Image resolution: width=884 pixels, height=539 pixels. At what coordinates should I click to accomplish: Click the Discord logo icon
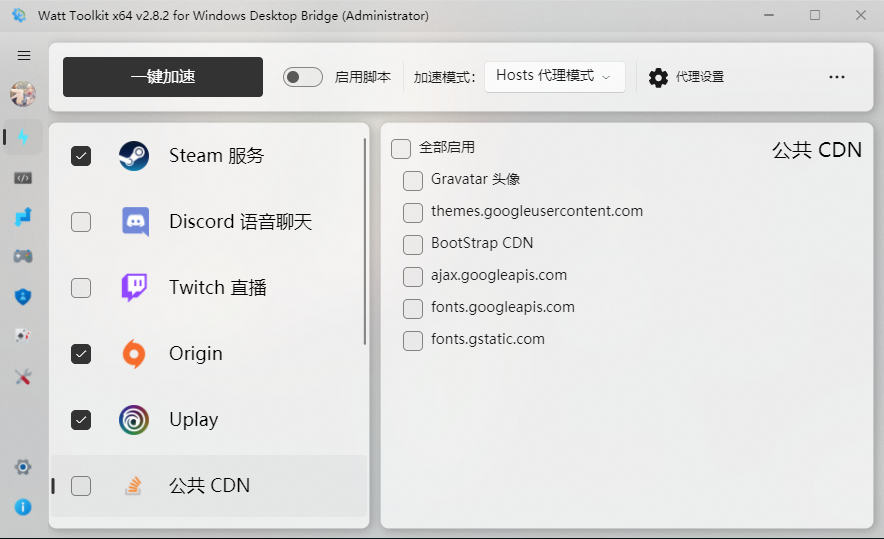(x=135, y=222)
